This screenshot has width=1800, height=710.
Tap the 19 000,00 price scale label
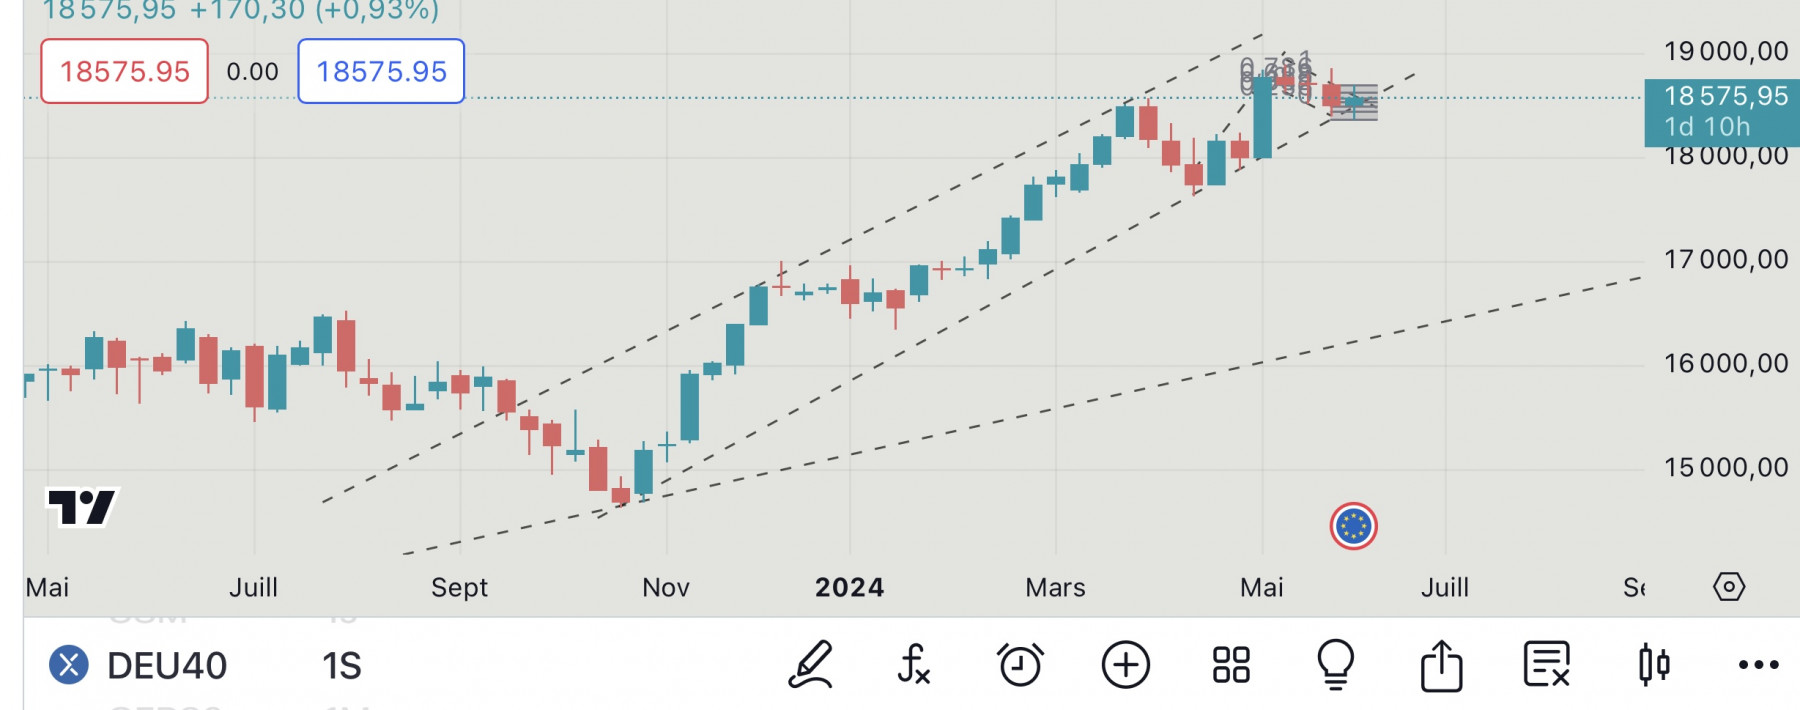tap(1726, 52)
